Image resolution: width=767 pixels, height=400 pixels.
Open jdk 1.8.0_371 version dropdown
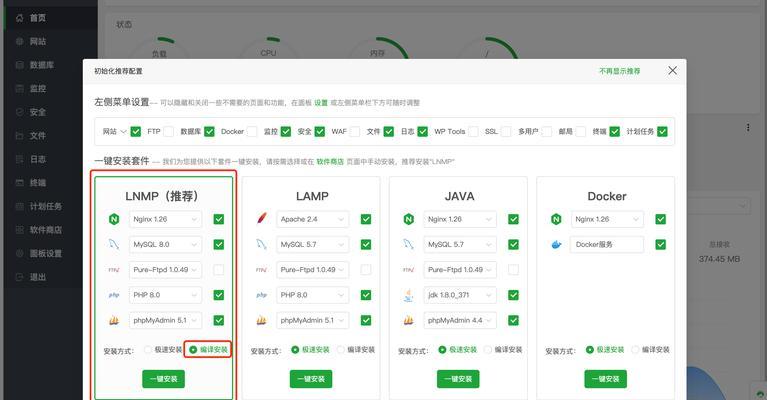(x=460, y=295)
